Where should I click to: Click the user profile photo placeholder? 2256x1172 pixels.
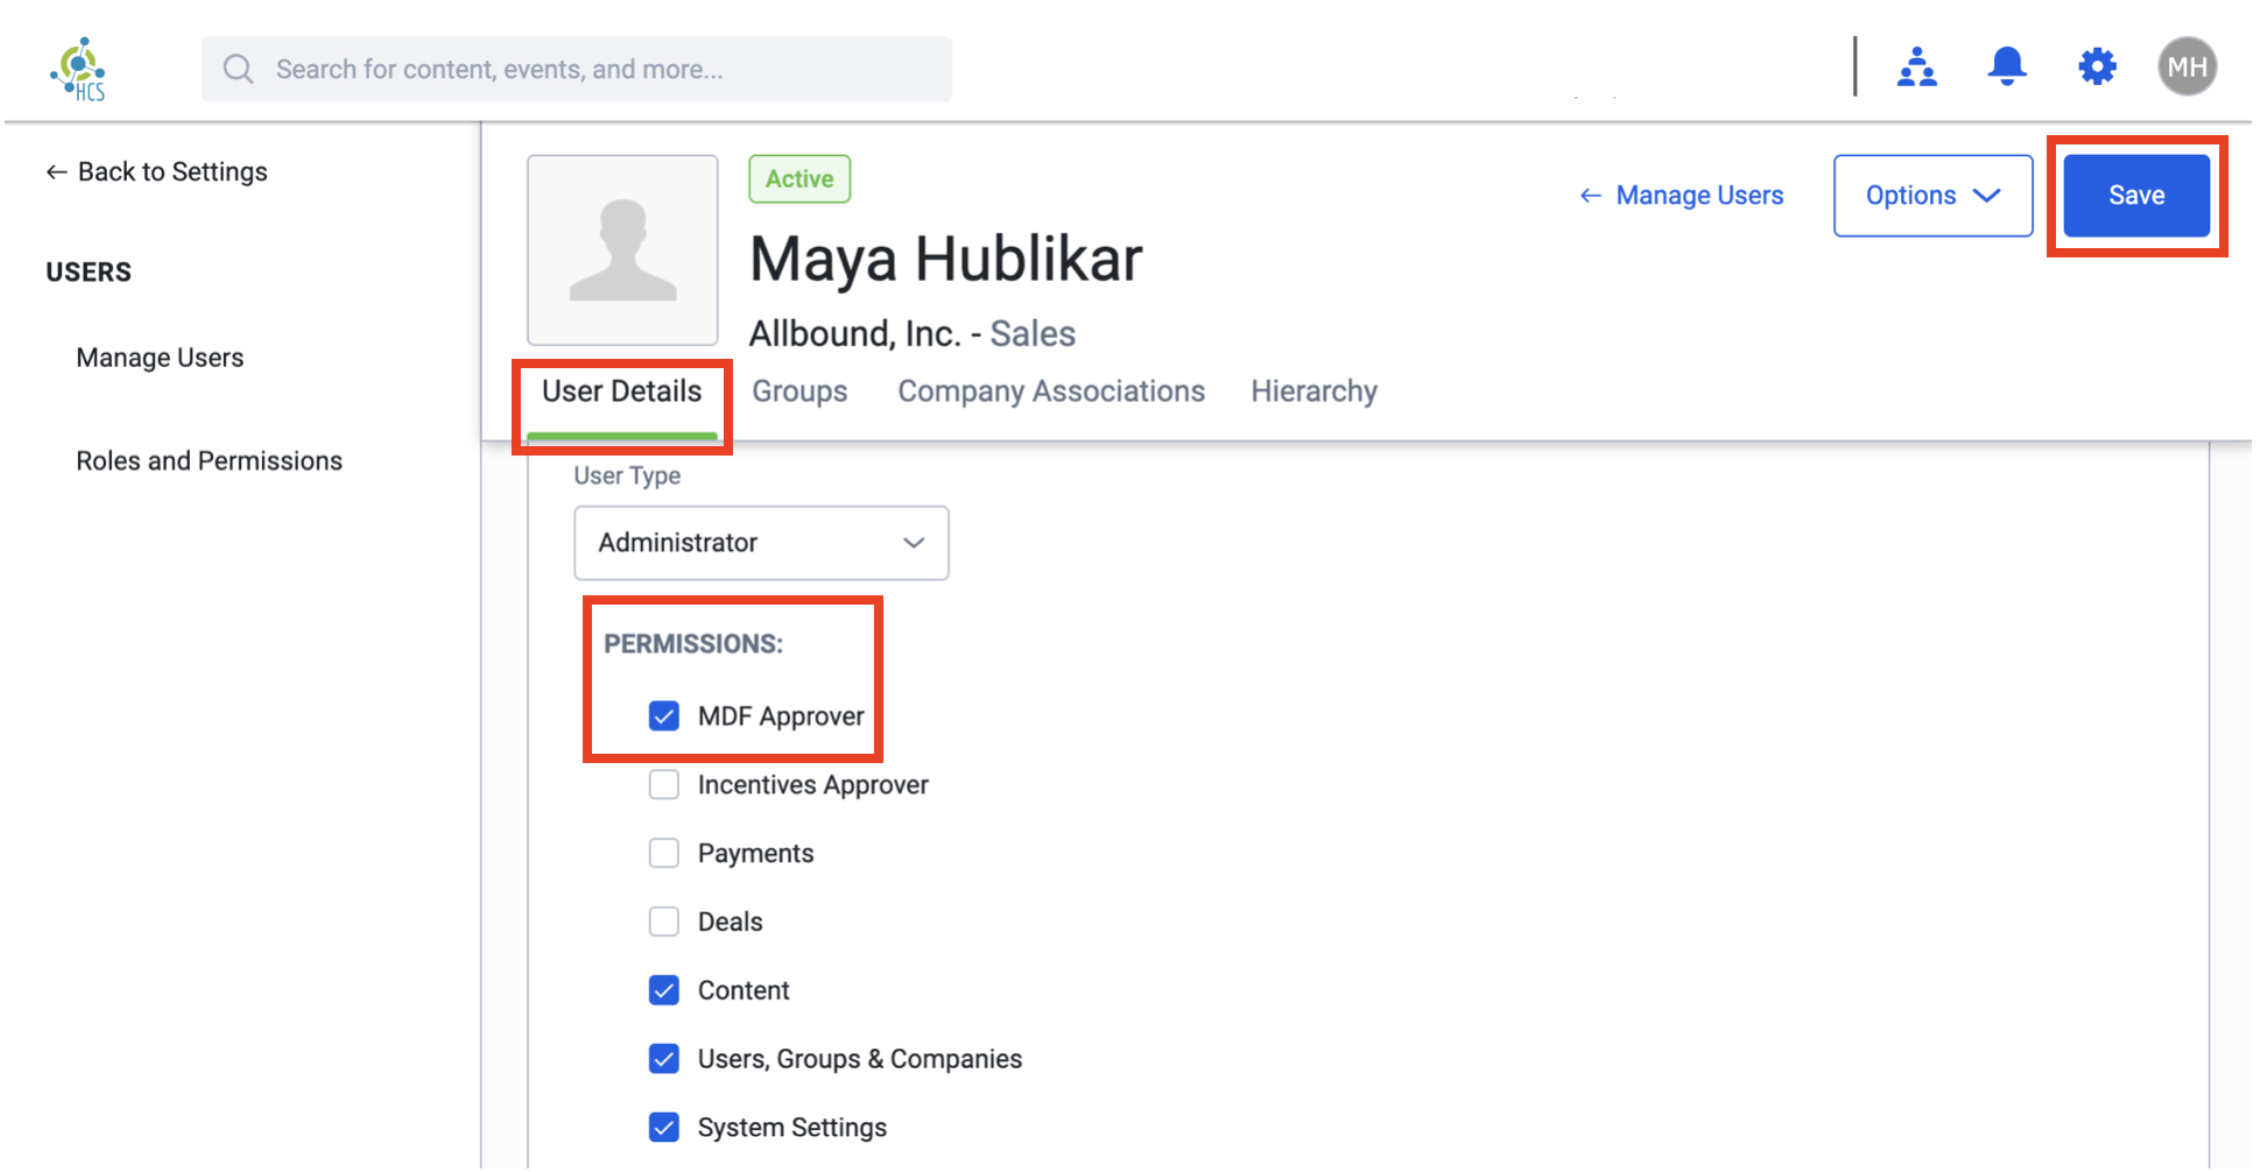click(x=623, y=249)
